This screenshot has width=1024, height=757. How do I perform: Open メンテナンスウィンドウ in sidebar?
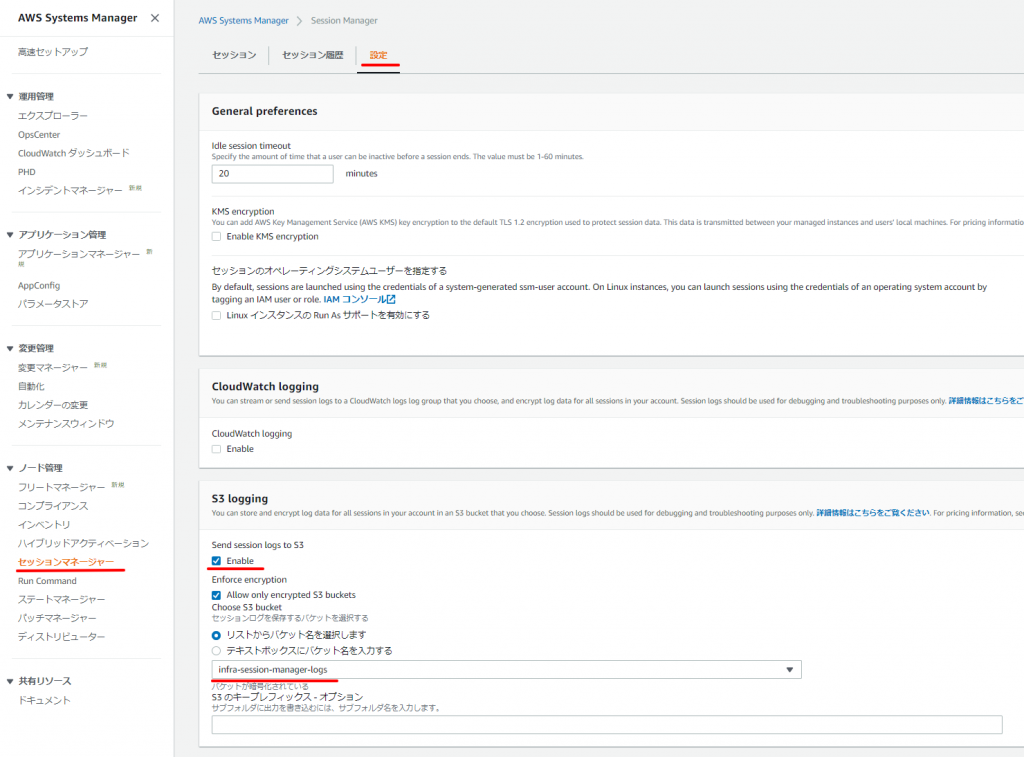(66, 424)
